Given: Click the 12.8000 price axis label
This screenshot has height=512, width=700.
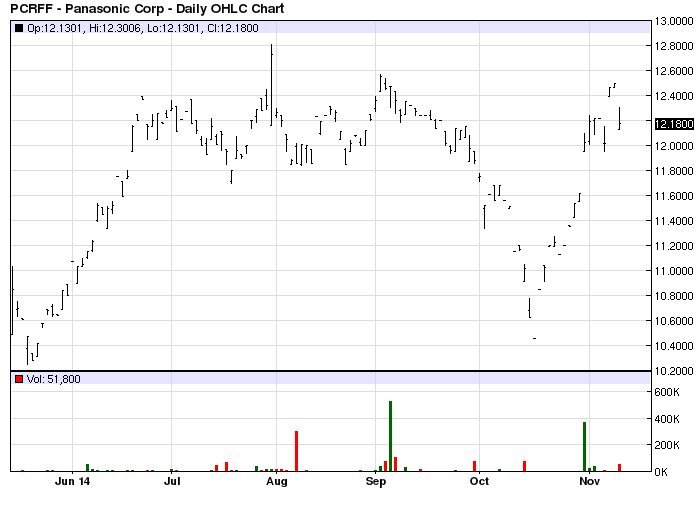Looking at the screenshot, I should click(x=674, y=46).
